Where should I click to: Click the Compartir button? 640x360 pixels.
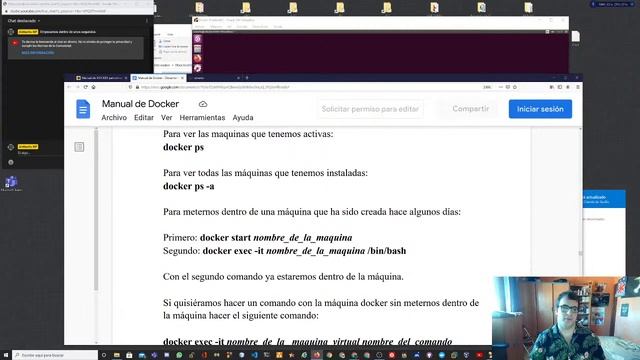[471, 109]
